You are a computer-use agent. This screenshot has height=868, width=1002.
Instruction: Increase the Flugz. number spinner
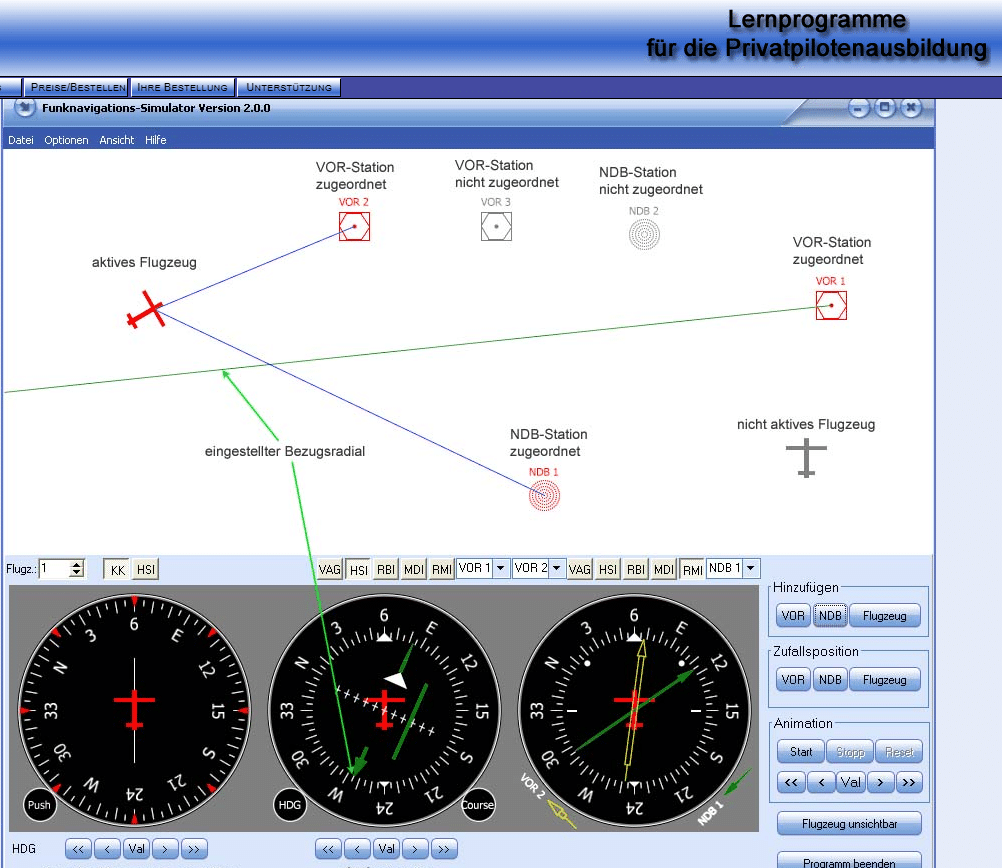(x=77, y=564)
